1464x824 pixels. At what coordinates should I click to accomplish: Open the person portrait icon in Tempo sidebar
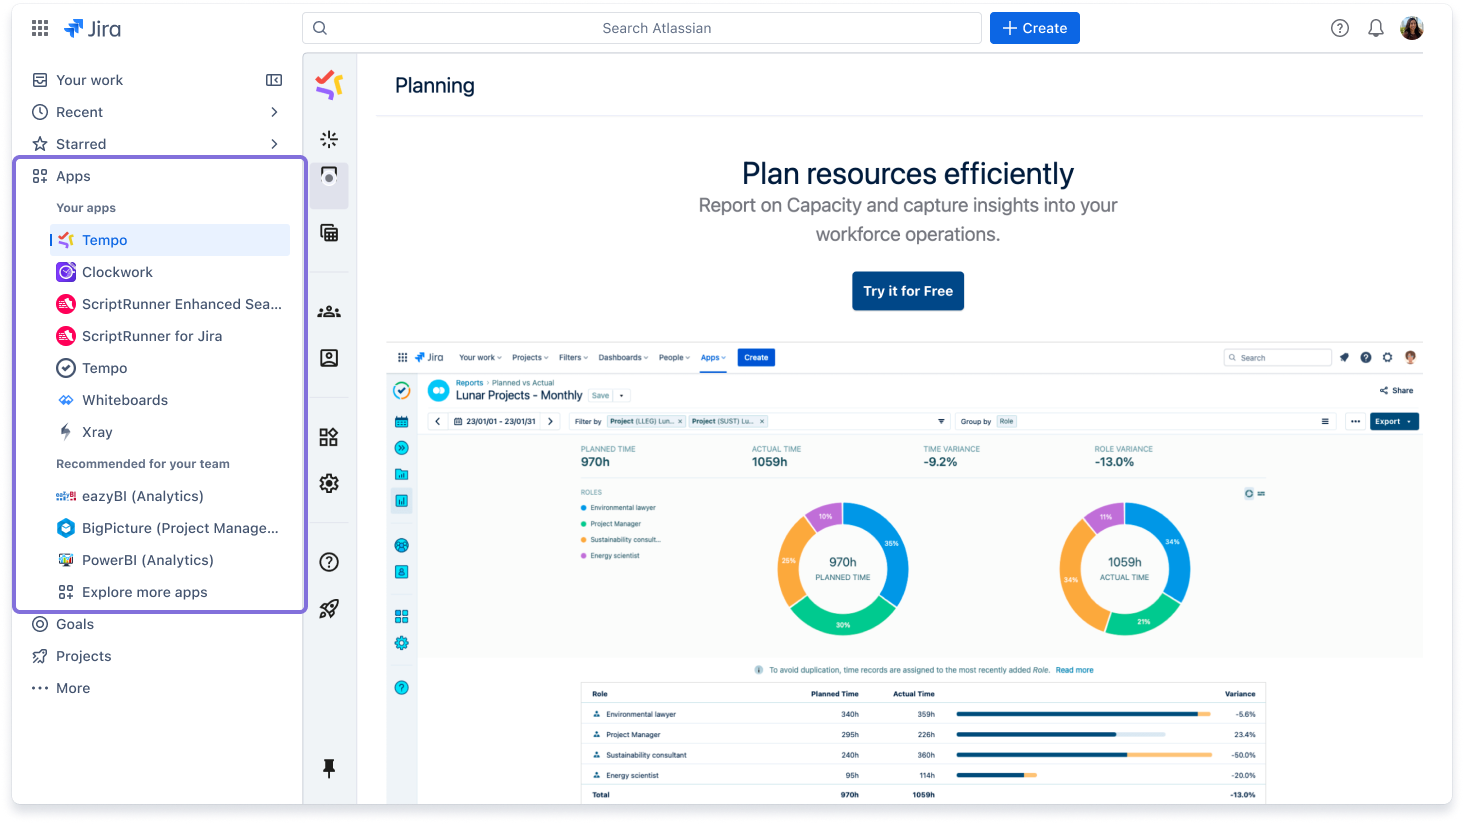click(x=329, y=358)
